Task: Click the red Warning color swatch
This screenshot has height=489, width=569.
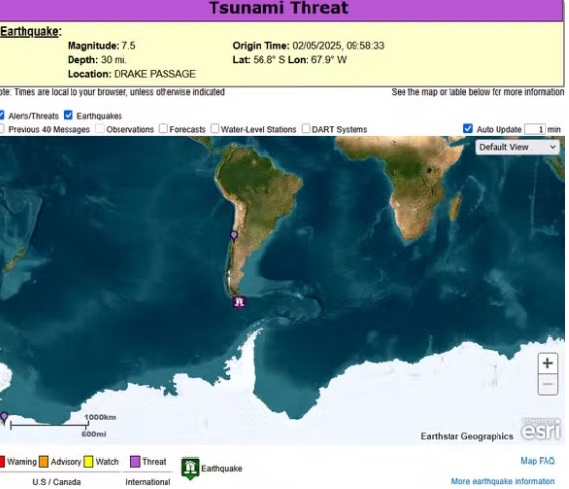Action: click(x=2, y=462)
